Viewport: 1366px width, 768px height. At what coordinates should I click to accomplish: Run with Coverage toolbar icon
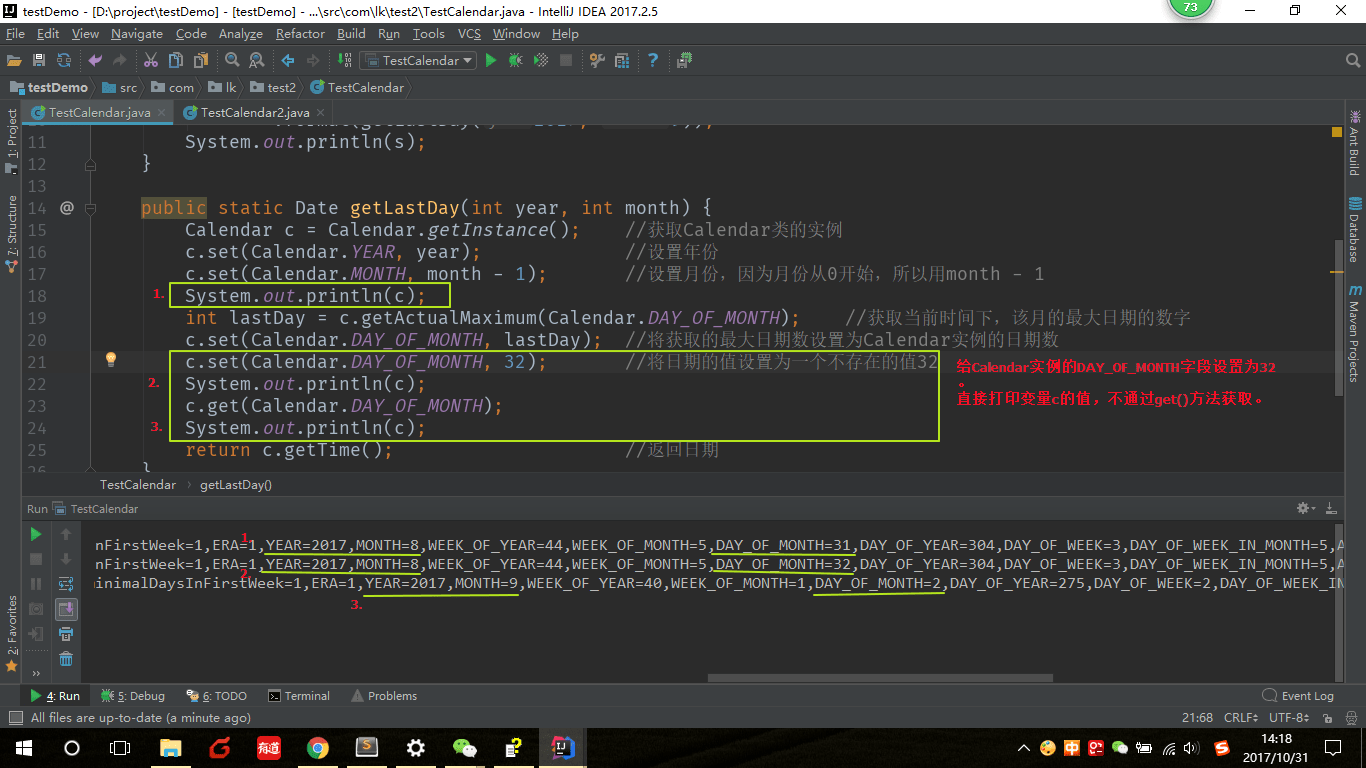(541, 60)
